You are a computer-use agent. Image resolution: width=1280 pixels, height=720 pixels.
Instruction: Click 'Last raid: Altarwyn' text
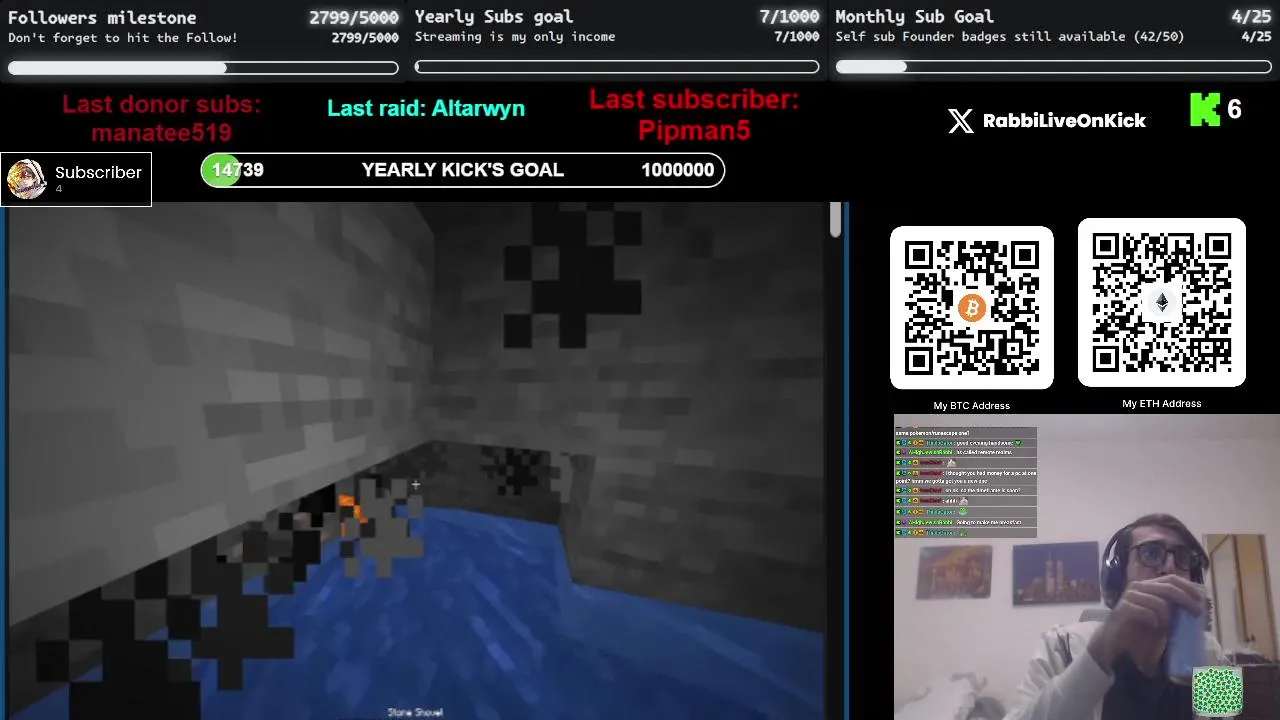point(426,108)
